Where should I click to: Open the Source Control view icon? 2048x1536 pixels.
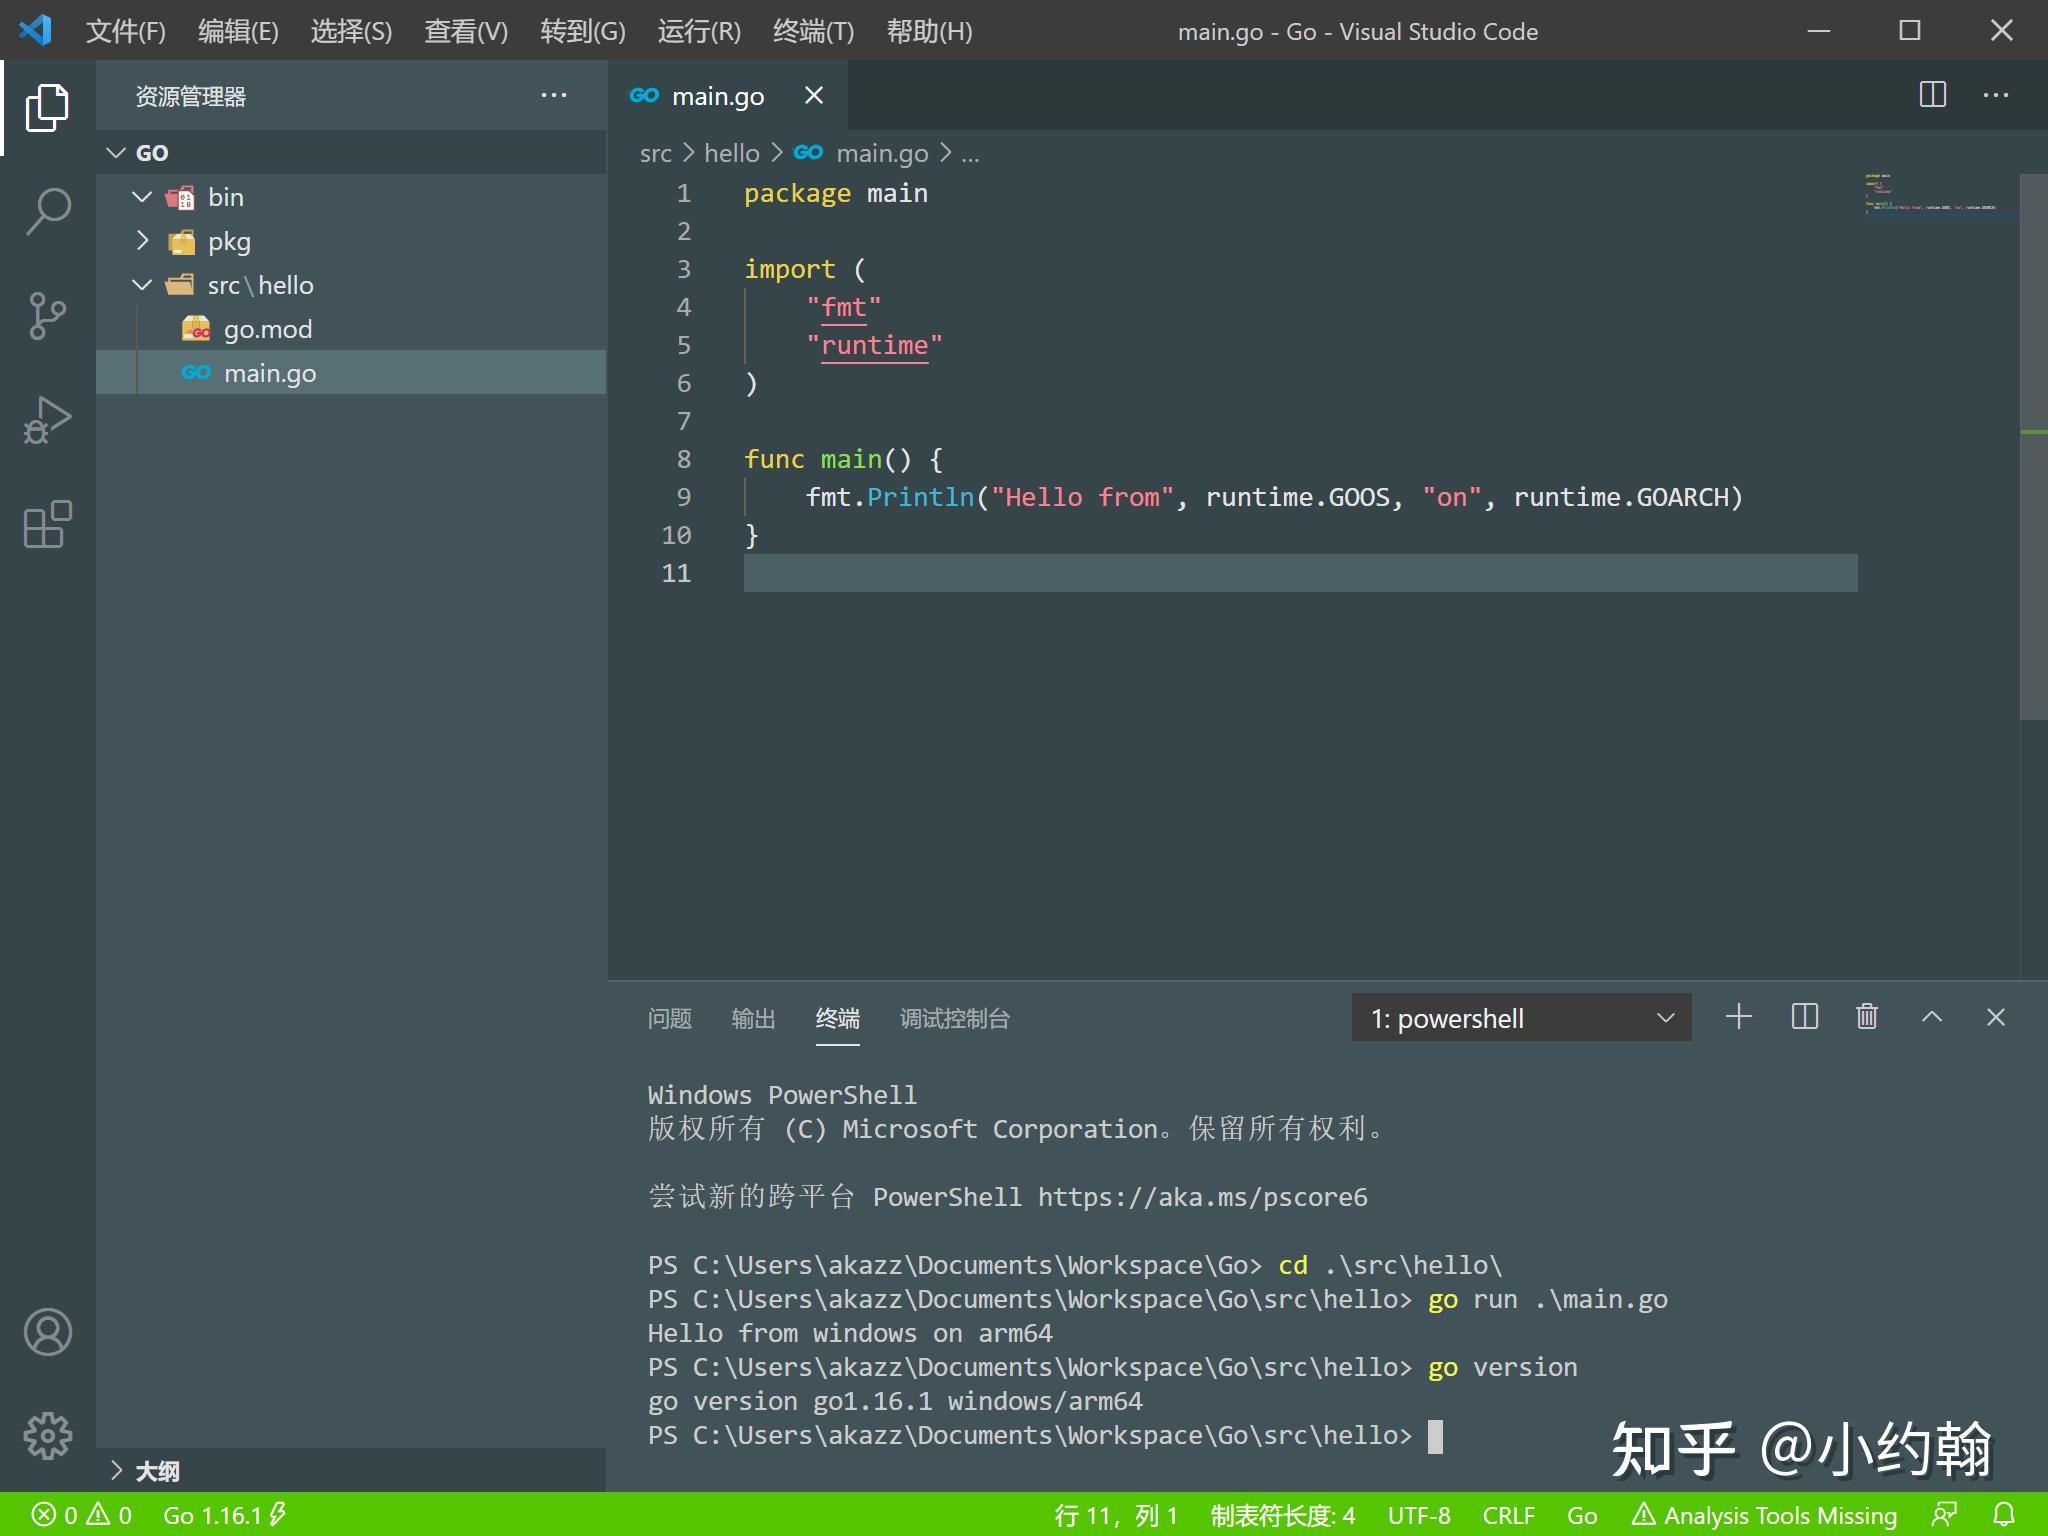point(47,316)
